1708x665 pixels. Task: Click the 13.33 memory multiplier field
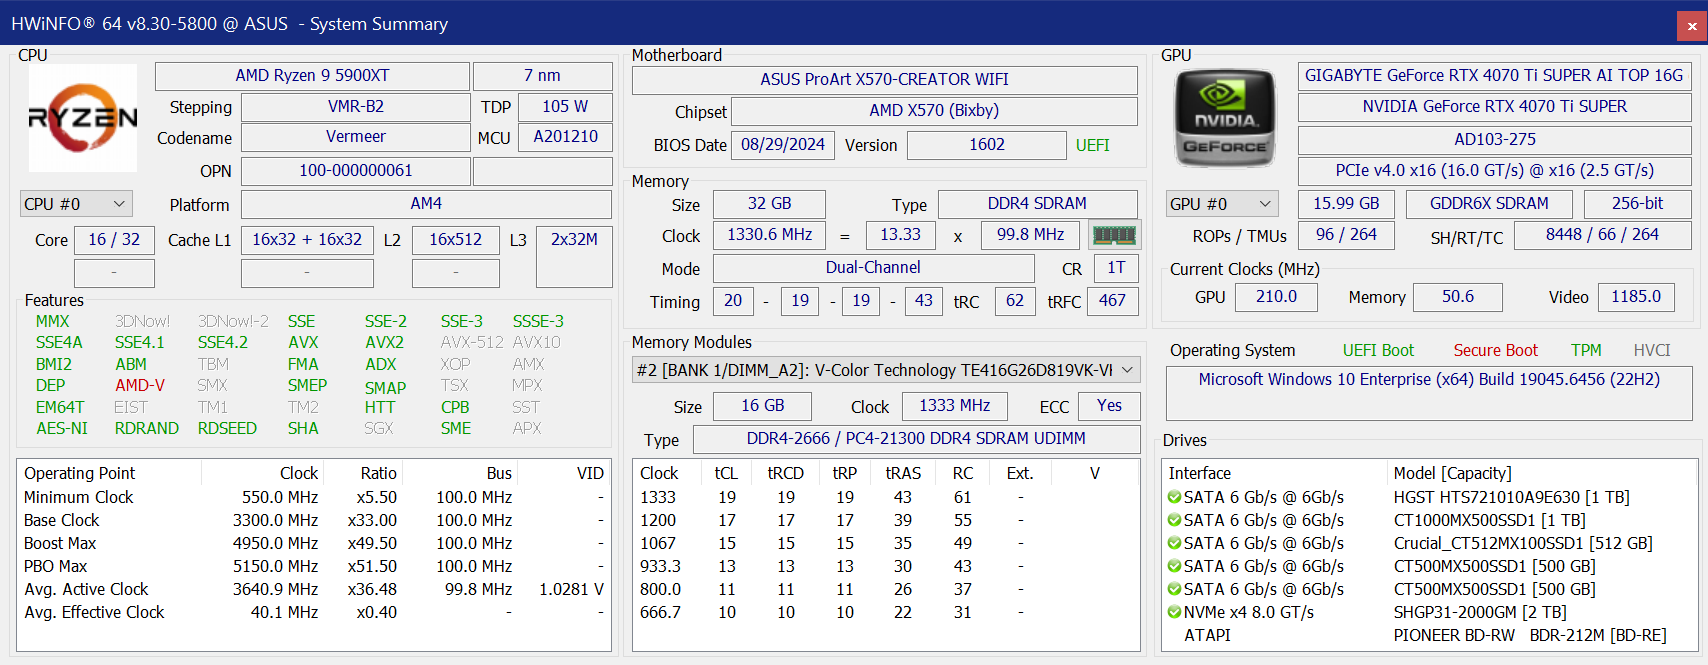pos(900,235)
